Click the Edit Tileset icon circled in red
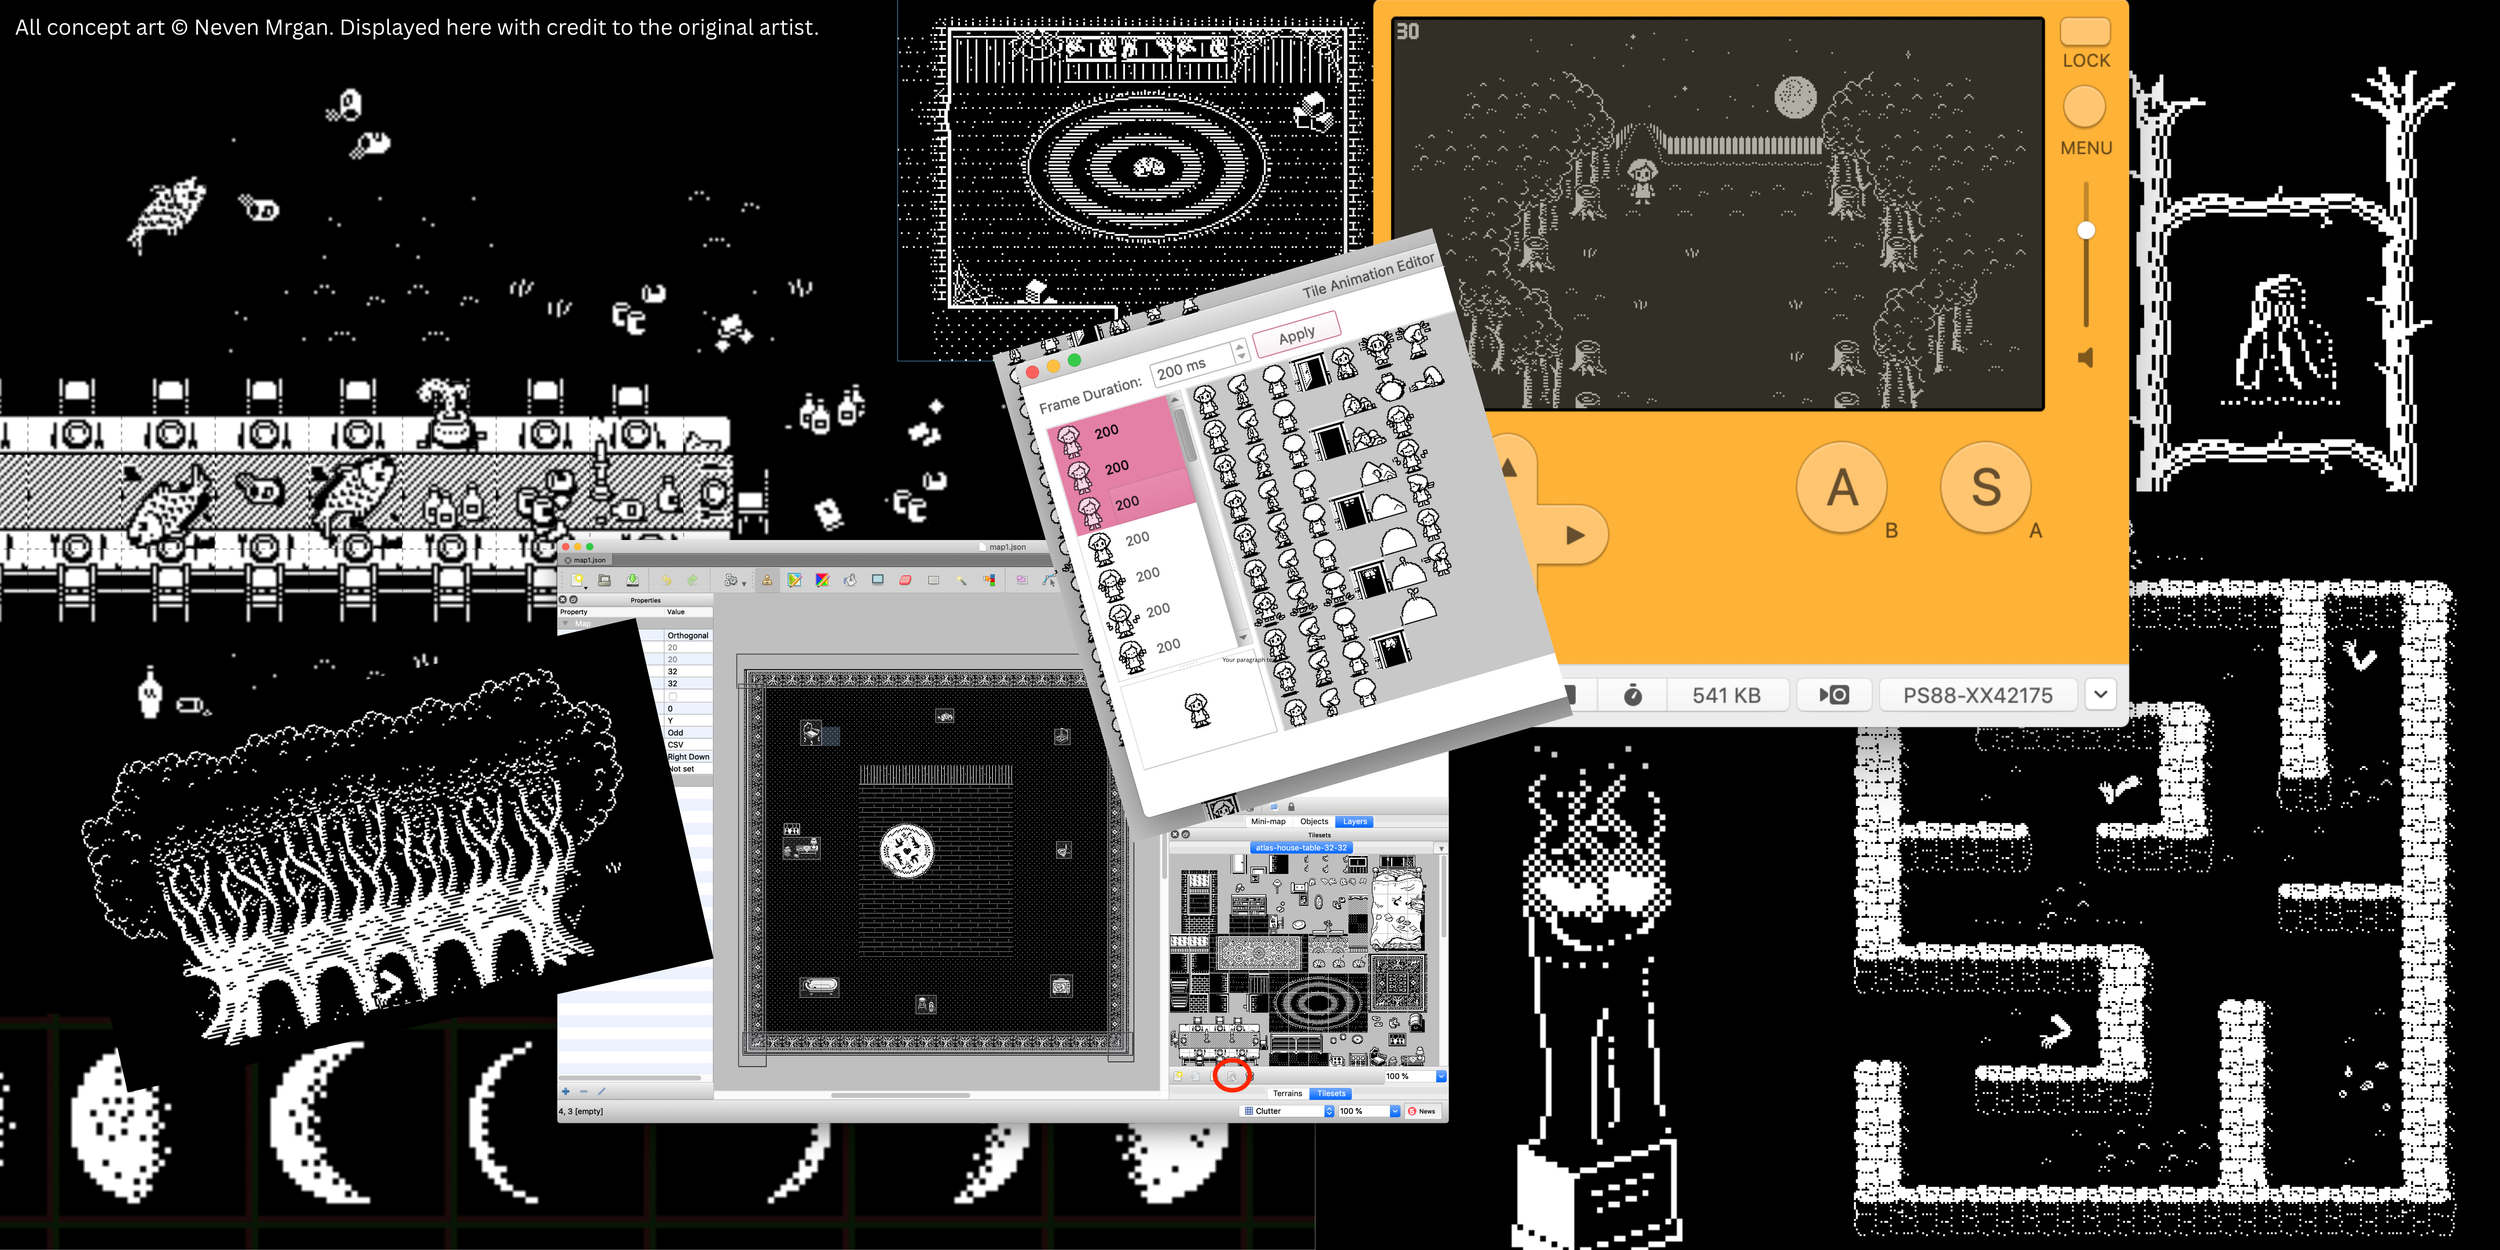 [1232, 1076]
